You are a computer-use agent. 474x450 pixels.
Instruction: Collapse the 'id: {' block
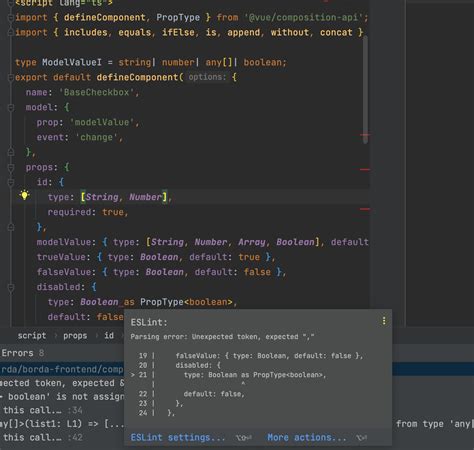tap(10, 182)
